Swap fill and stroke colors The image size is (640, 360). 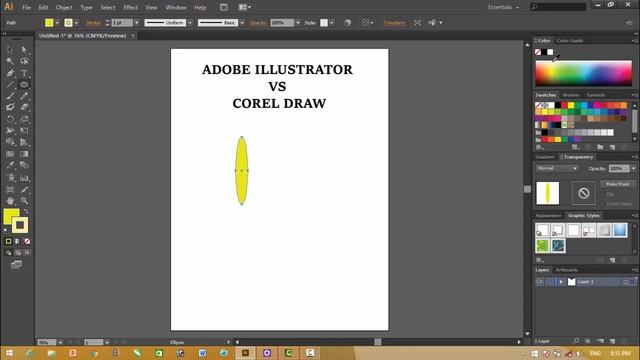click(x=26, y=211)
